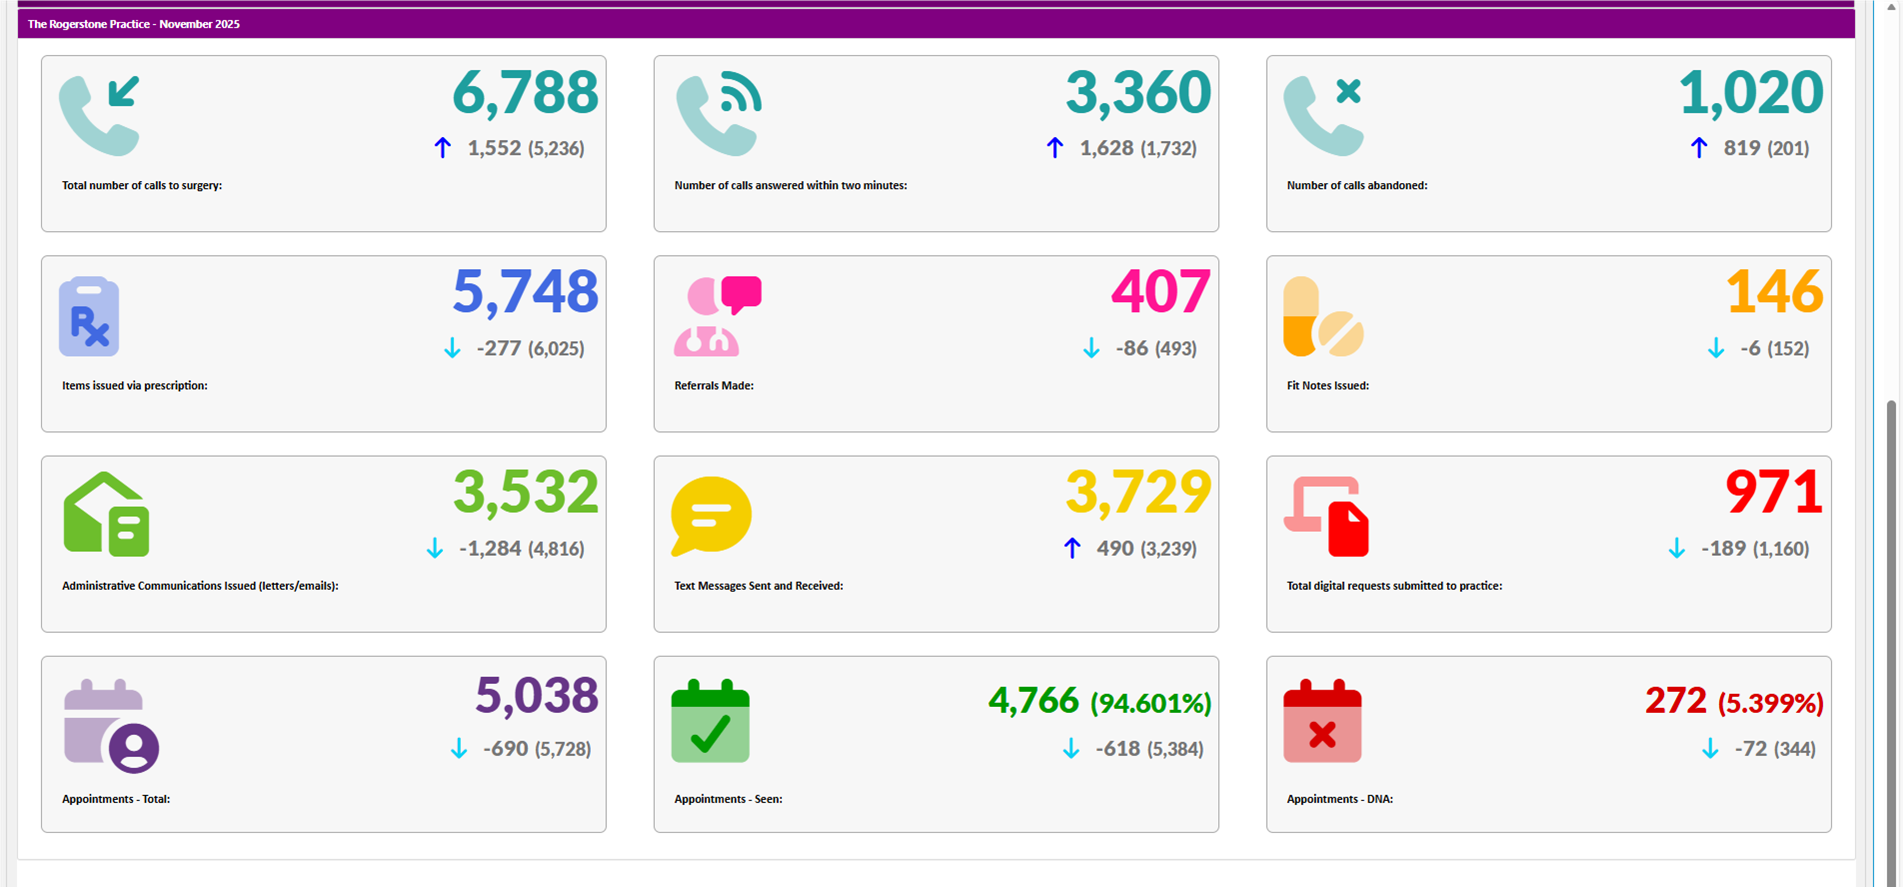Image resolution: width=1903 pixels, height=887 pixels.
Task: Click the red digital requests document icon
Action: pos(1326,516)
